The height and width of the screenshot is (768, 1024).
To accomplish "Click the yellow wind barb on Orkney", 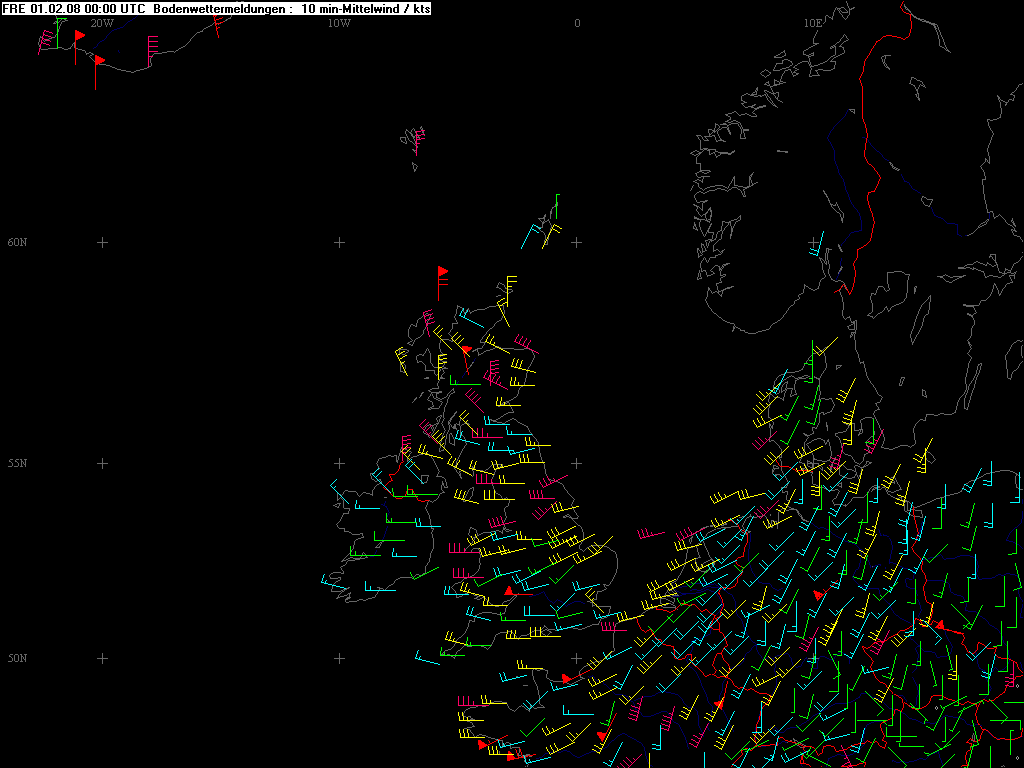I will (x=508, y=290).
